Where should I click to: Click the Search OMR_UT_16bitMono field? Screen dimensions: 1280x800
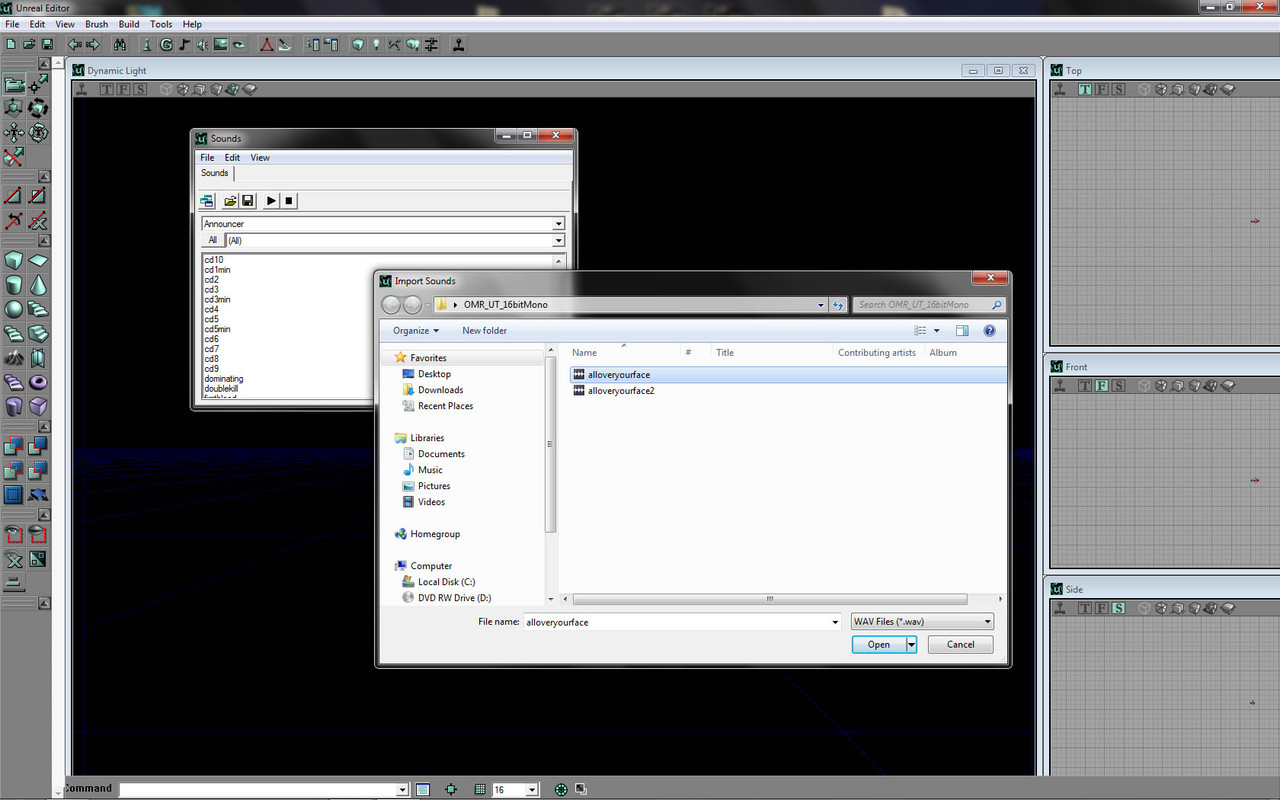pyautogui.click(x=930, y=305)
